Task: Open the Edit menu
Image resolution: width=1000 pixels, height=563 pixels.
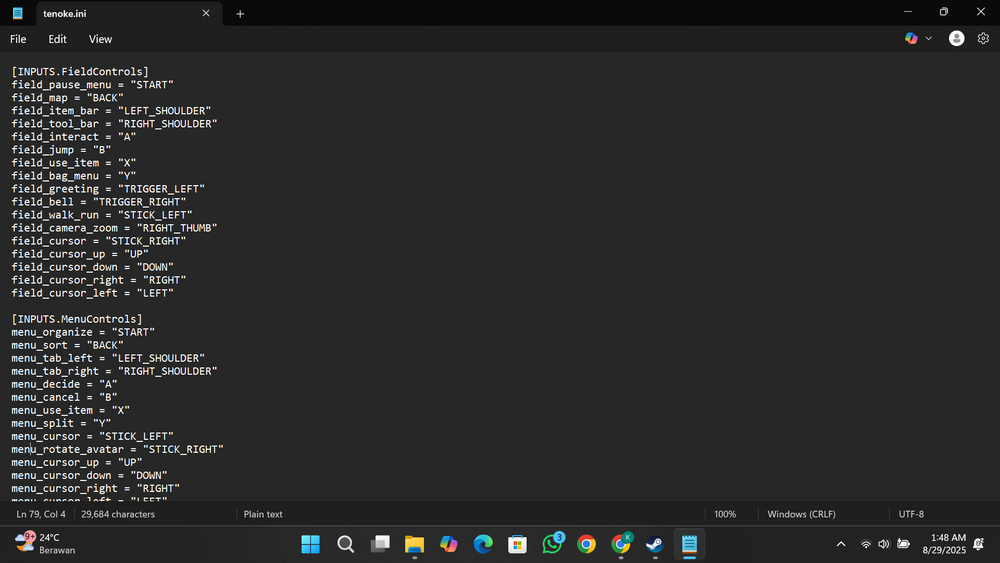Action: coord(57,39)
